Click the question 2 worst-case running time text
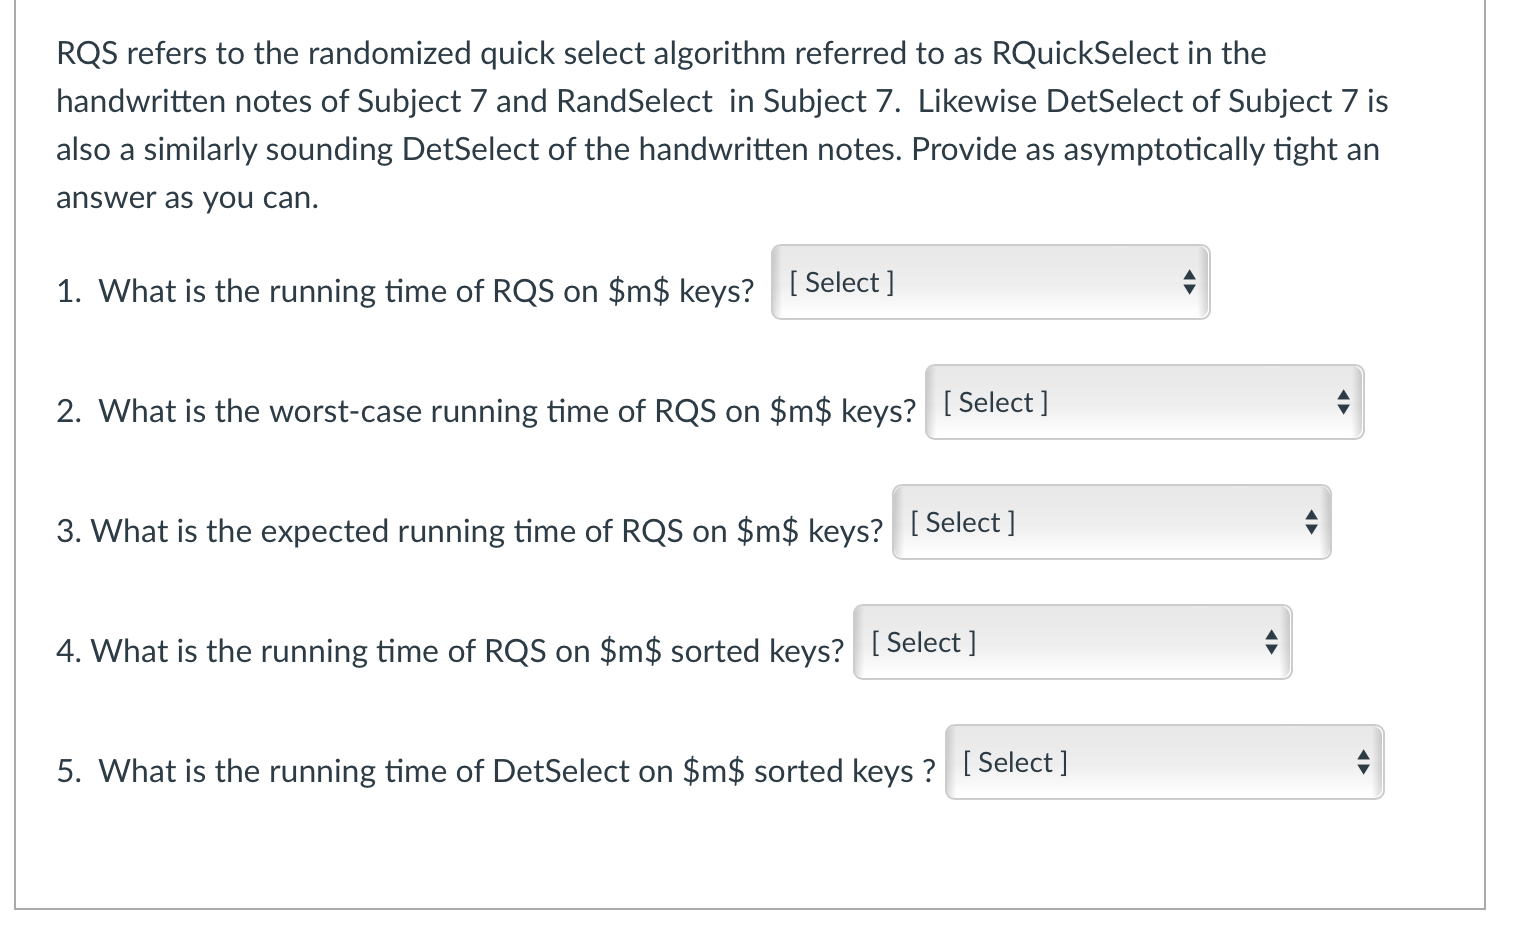Viewport: 1526px width, 938px height. click(x=486, y=411)
